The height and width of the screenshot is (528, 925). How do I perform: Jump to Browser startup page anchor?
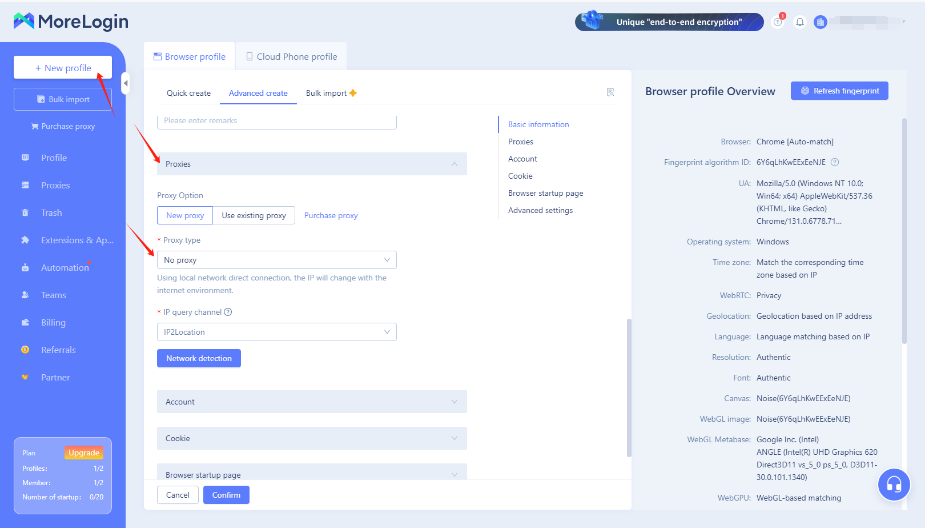(546, 193)
